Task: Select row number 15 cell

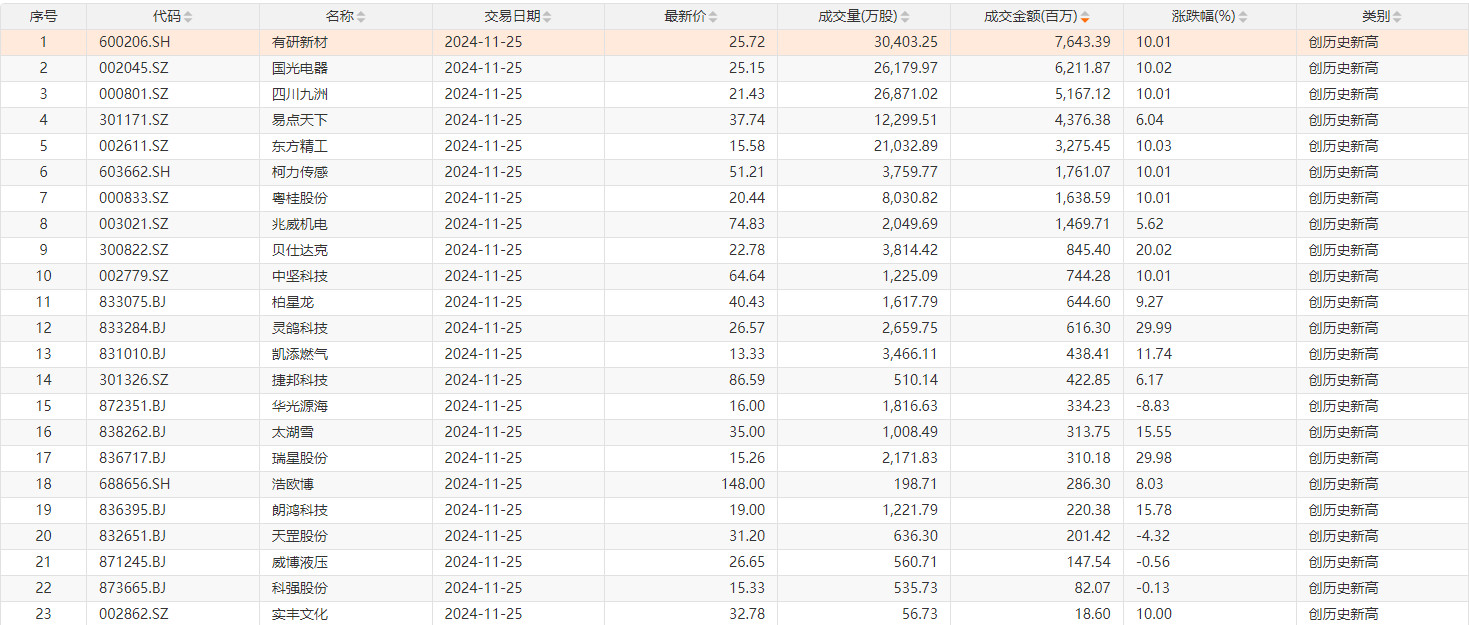Action: click(x=43, y=406)
